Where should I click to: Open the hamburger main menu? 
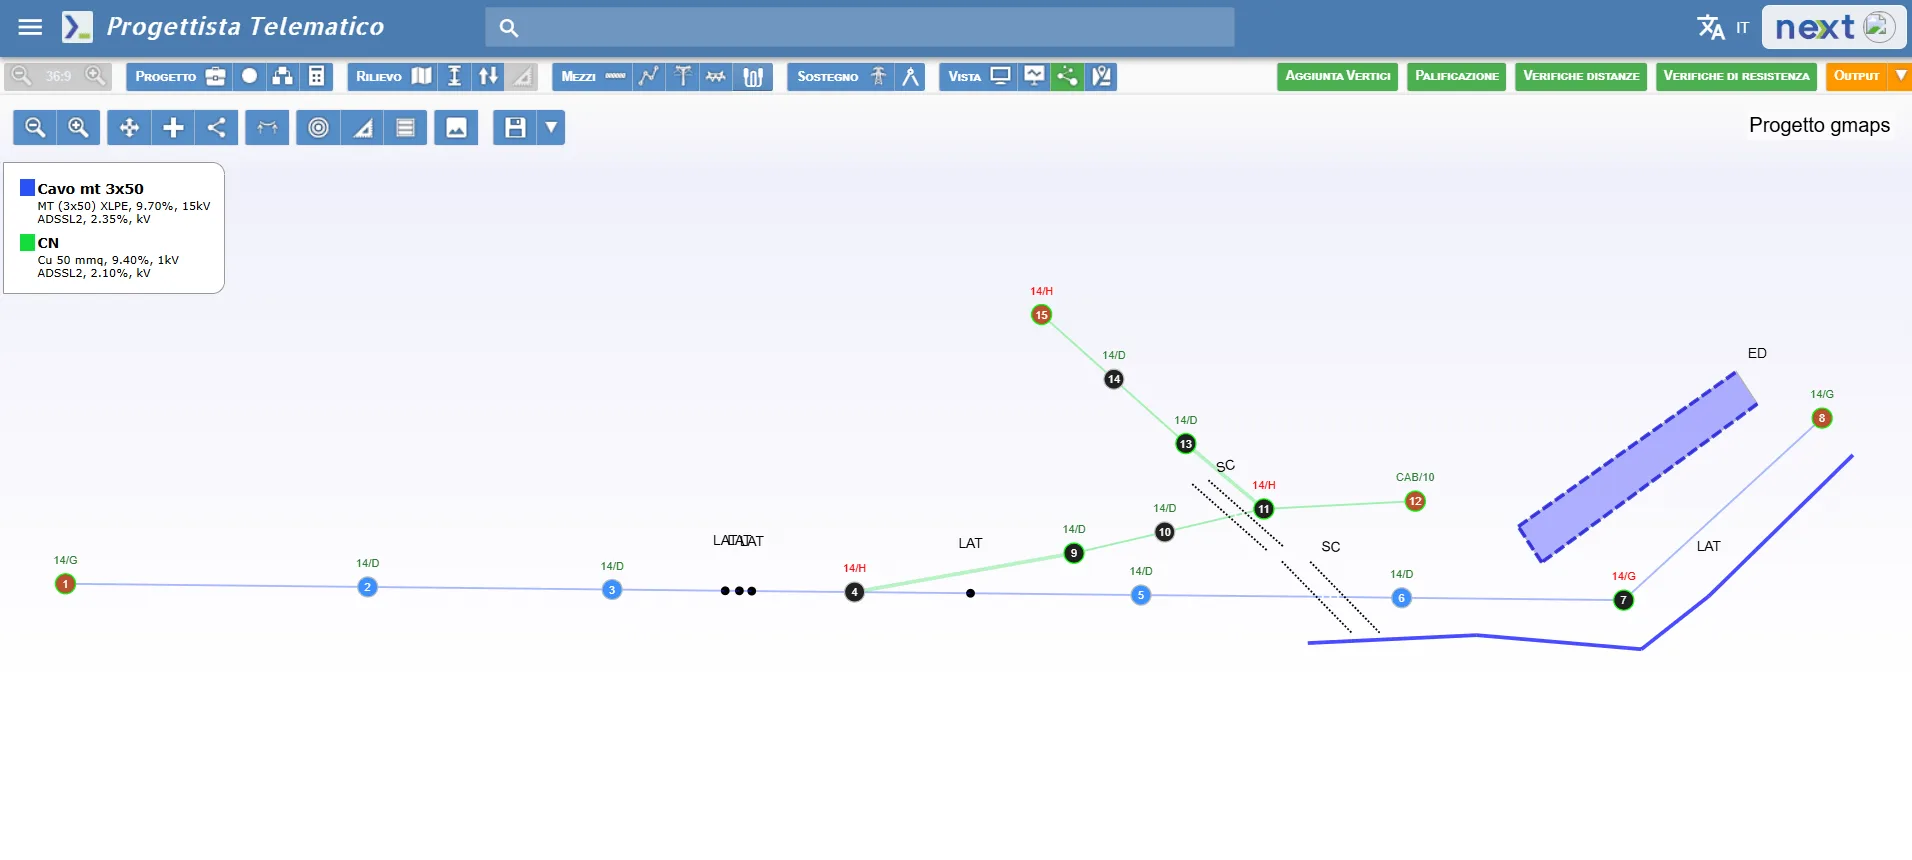31,27
